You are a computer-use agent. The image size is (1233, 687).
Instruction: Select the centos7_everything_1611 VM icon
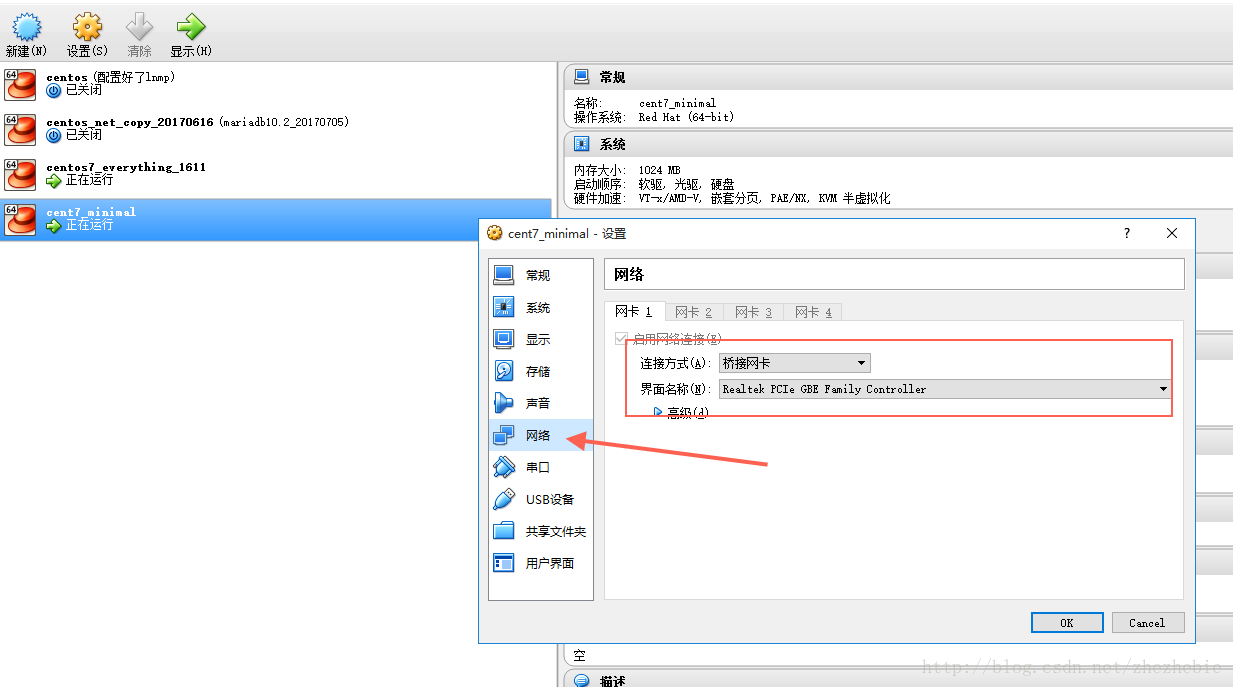pyautogui.click(x=20, y=174)
